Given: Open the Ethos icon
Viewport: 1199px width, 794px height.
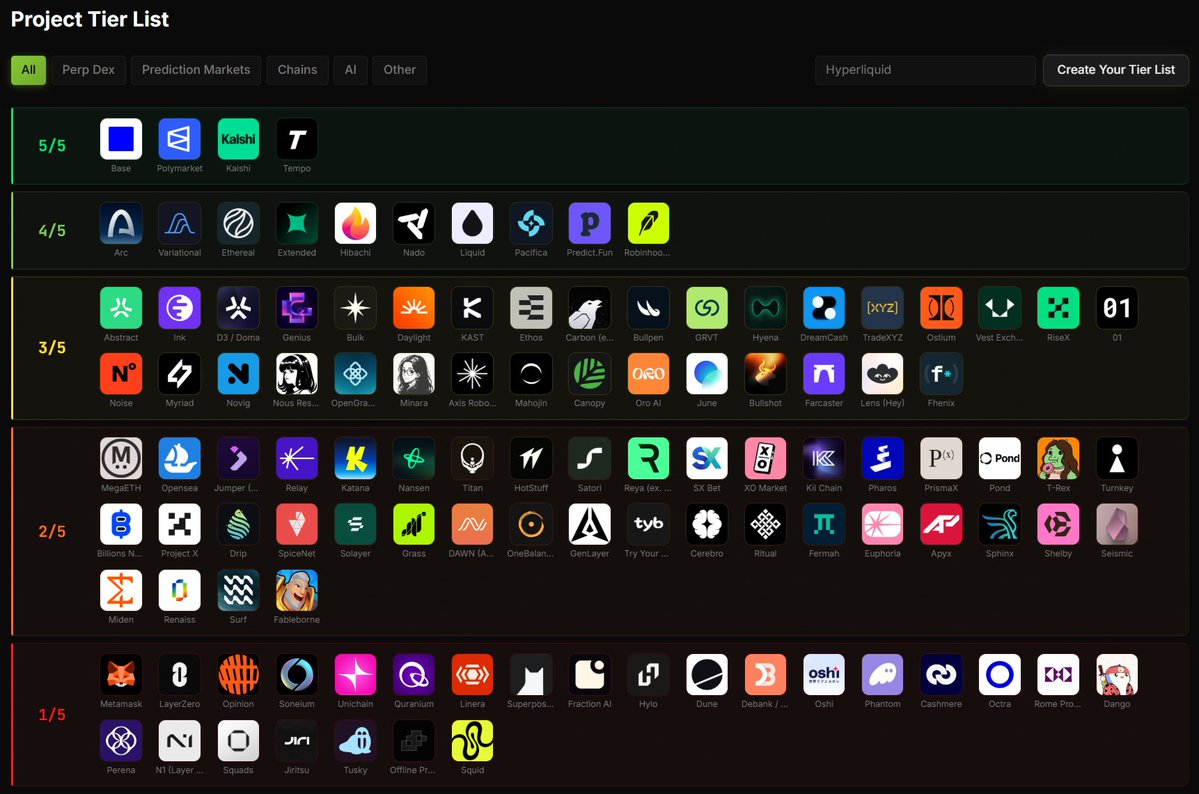Looking at the screenshot, I should pos(531,308).
